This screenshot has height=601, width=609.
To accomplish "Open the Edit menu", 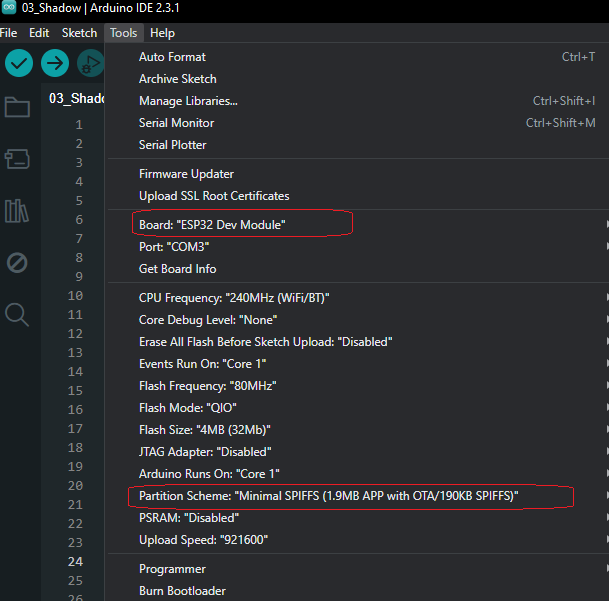I will tap(39, 33).
